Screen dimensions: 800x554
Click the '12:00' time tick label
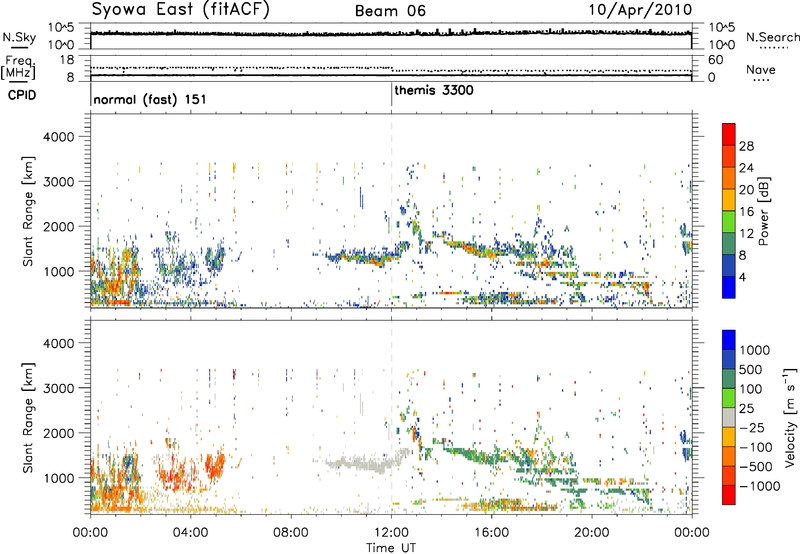click(391, 533)
